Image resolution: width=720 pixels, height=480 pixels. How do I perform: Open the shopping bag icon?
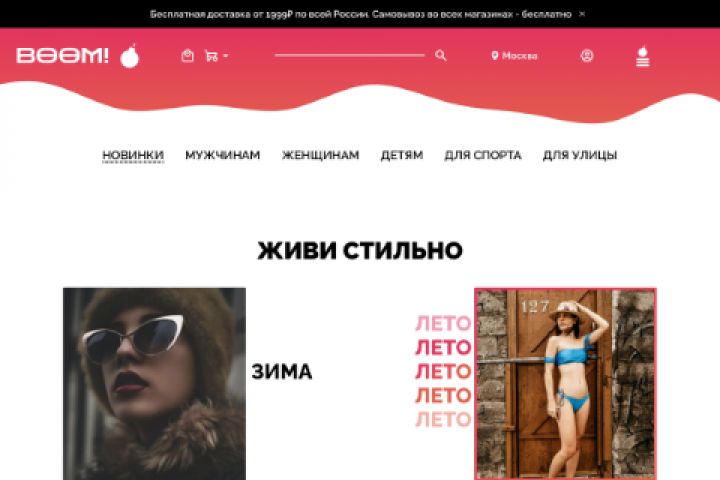pos(187,56)
